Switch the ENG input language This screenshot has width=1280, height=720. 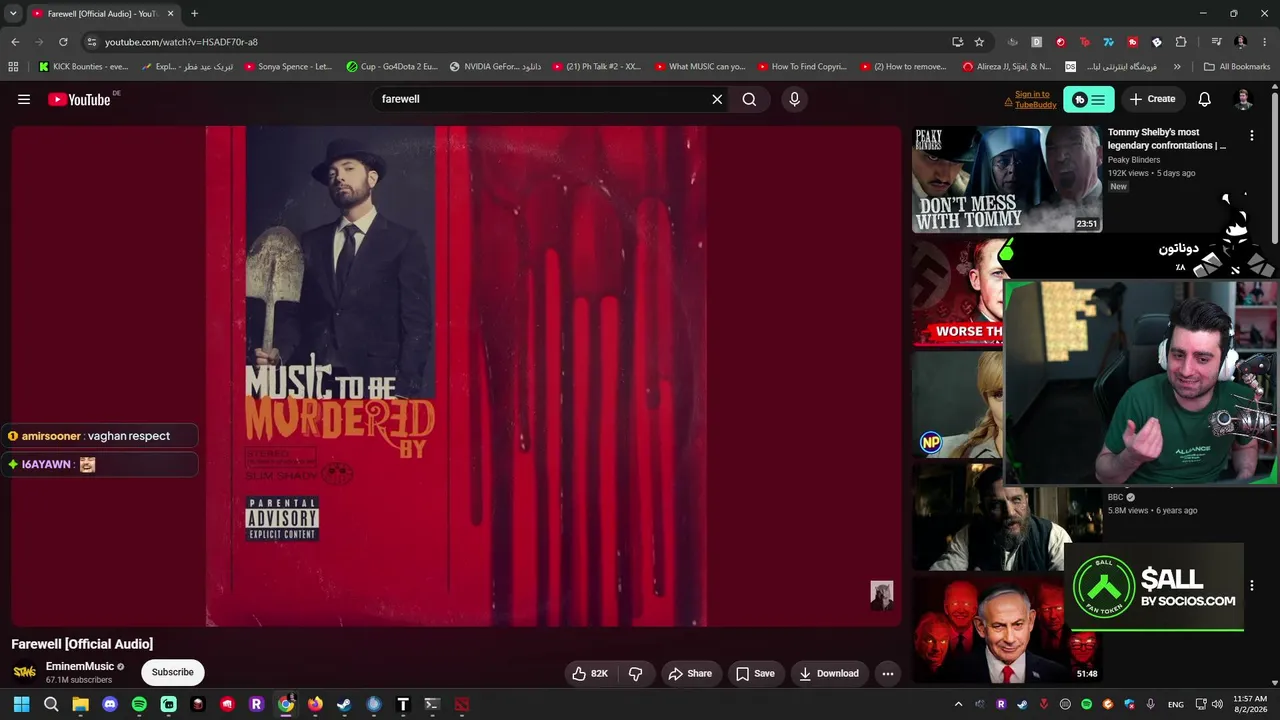click(x=1176, y=704)
